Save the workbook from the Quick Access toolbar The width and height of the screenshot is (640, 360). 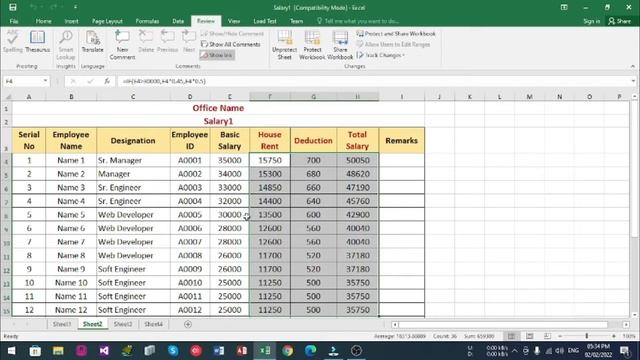click(x=13, y=7)
